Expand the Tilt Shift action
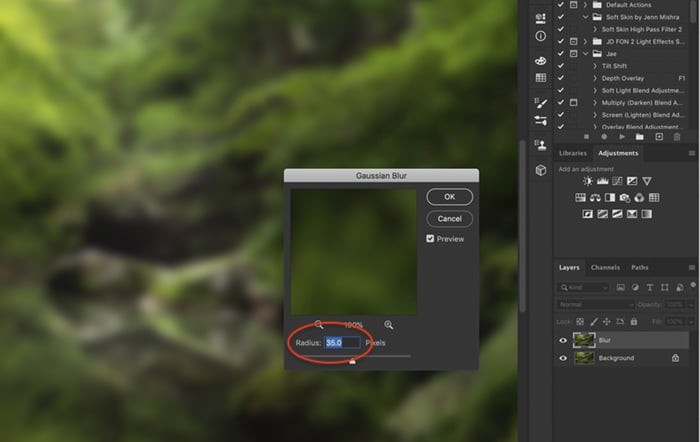The height and width of the screenshot is (442, 700). point(595,66)
